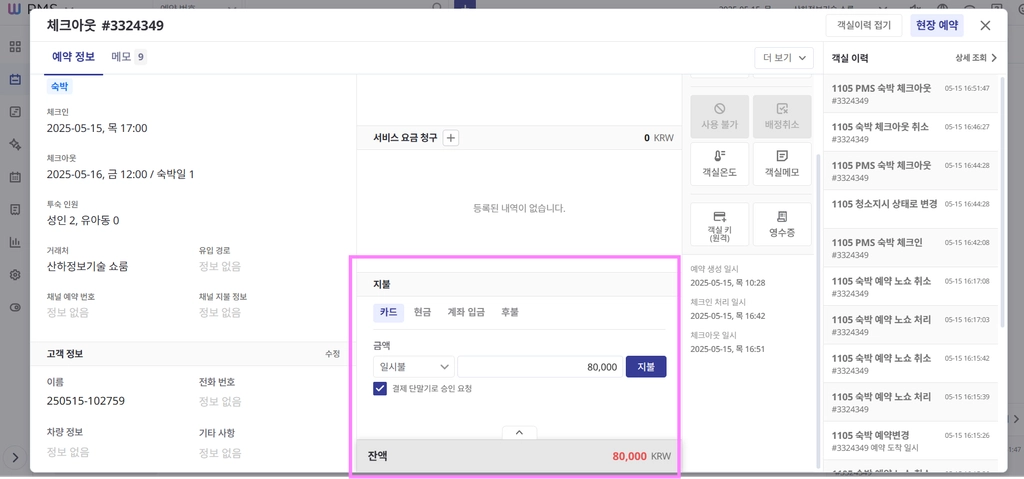Select the 현금 payment tab
Screen dimensions: 1024x479
point(423,312)
